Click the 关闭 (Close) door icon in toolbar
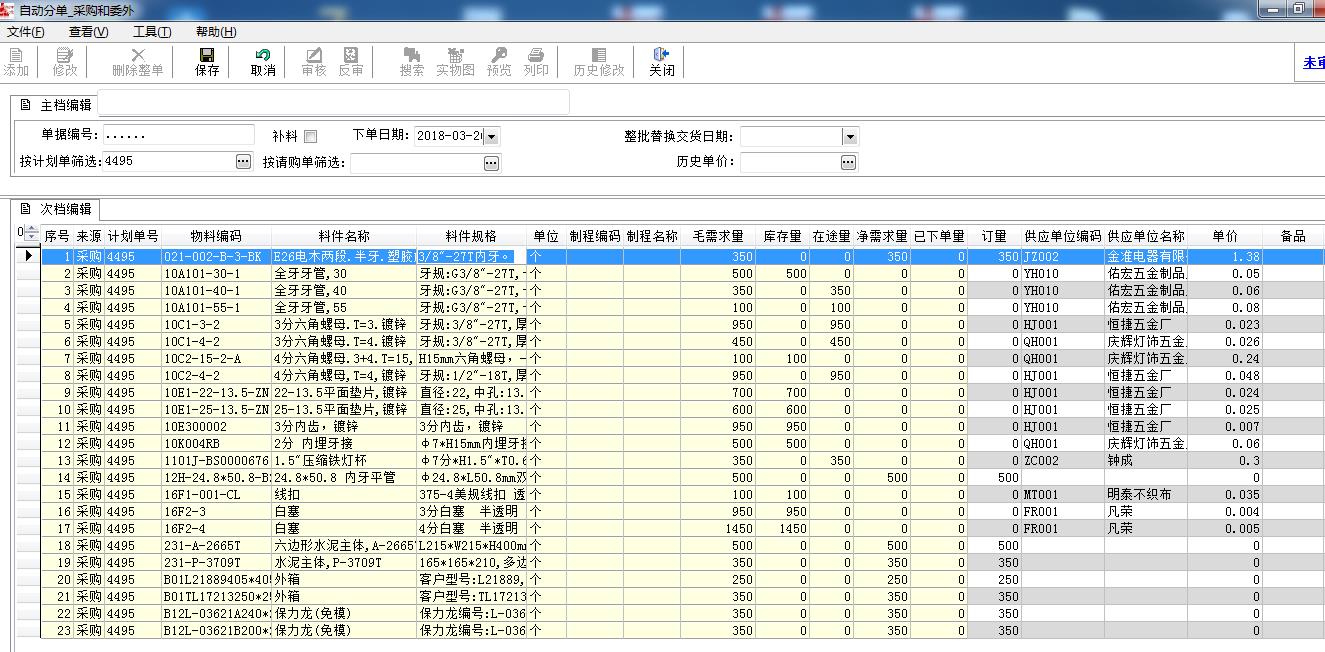1325x652 pixels. [x=661, y=56]
